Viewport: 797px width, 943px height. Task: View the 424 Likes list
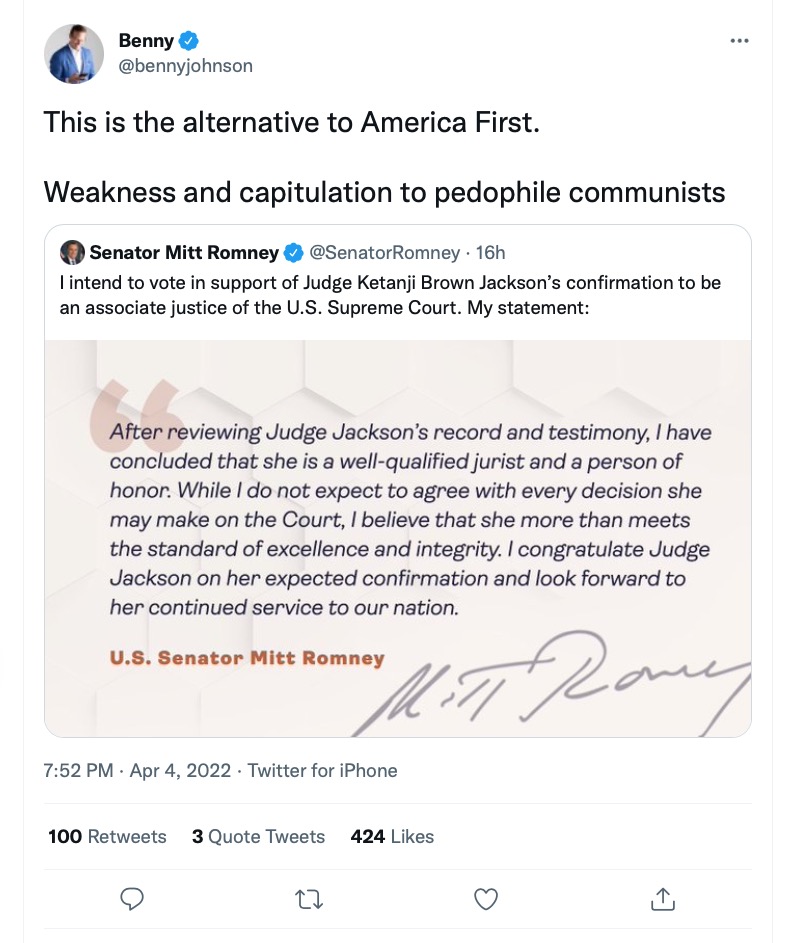pos(392,836)
